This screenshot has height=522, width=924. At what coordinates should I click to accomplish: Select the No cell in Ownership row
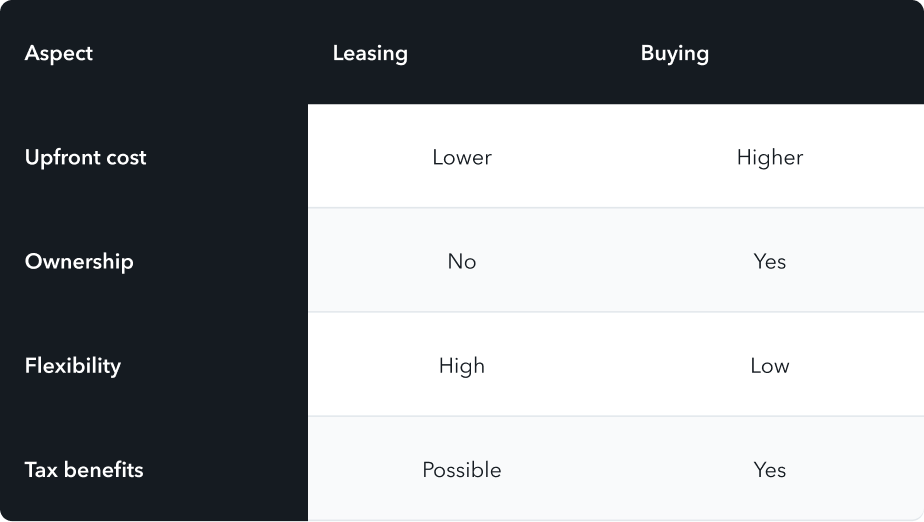462,262
